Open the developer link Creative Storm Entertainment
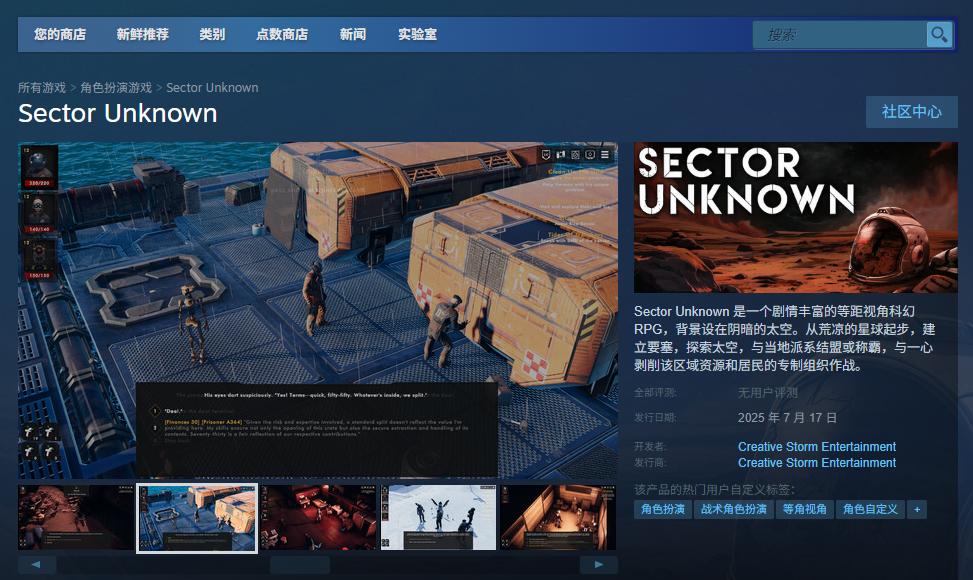 [816, 447]
